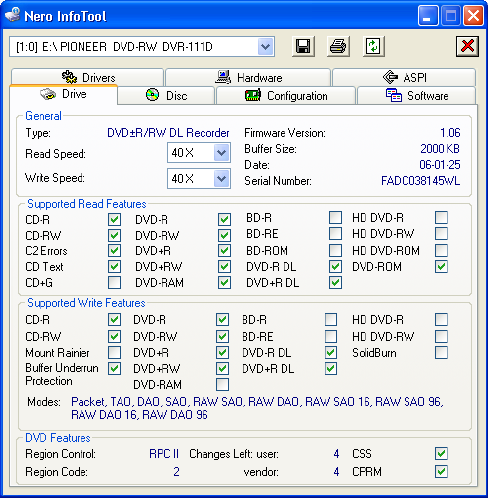The width and height of the screenshot is (488, 498).
Task: Click firmware version value 1.06
Action: [x=450, y=133]
